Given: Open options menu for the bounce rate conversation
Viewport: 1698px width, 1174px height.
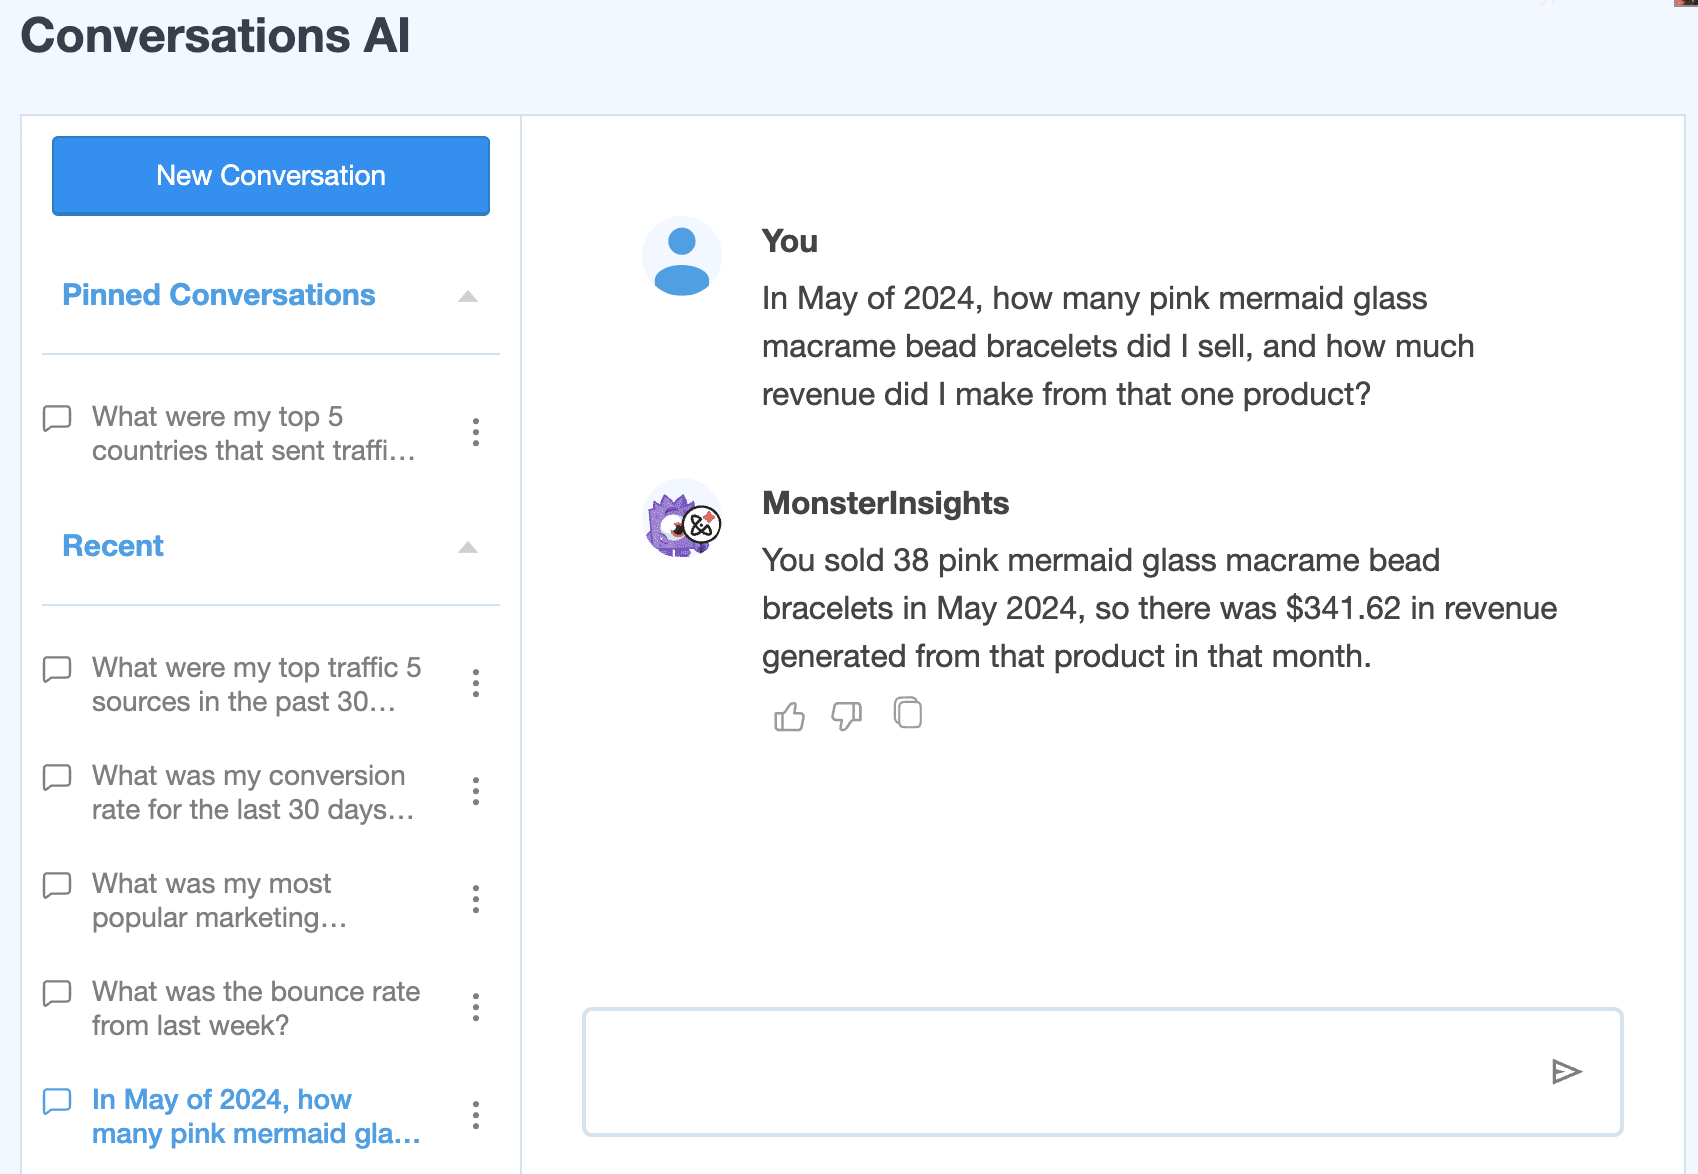Looking at the screenshot, I should point(476,1008).
